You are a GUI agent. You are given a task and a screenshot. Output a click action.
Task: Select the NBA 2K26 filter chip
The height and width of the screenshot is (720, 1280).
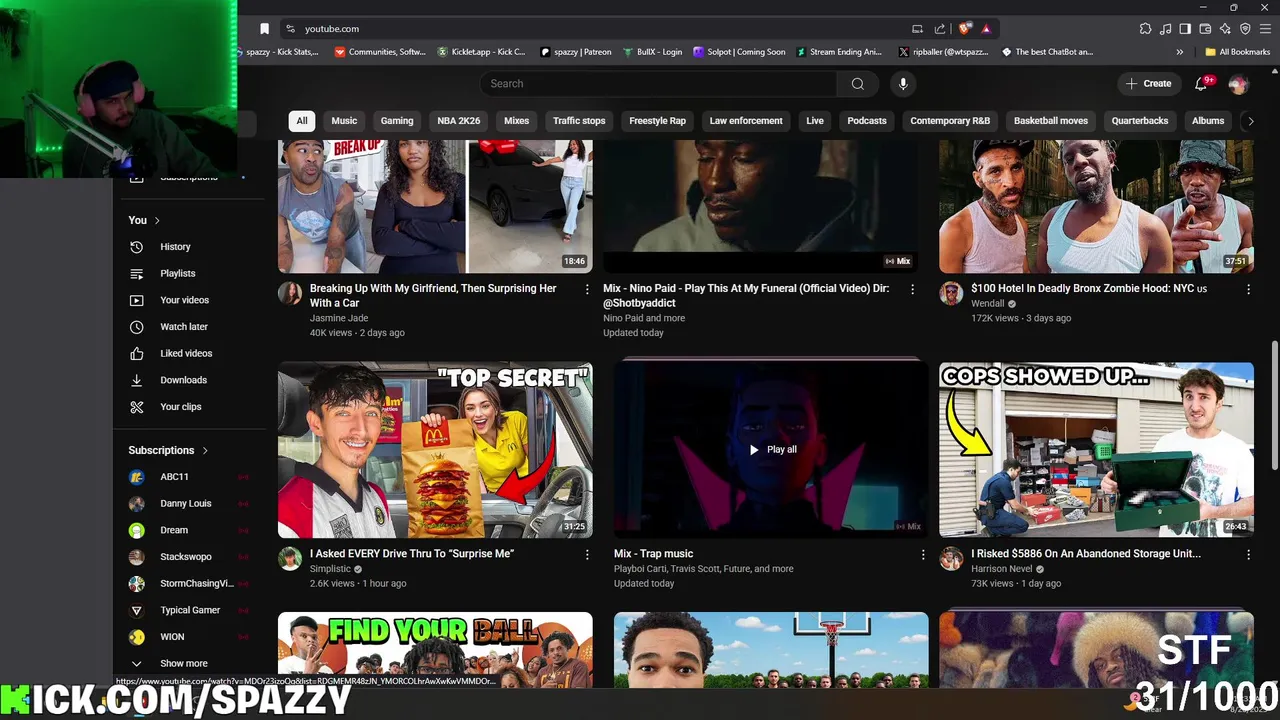[459, 121]
